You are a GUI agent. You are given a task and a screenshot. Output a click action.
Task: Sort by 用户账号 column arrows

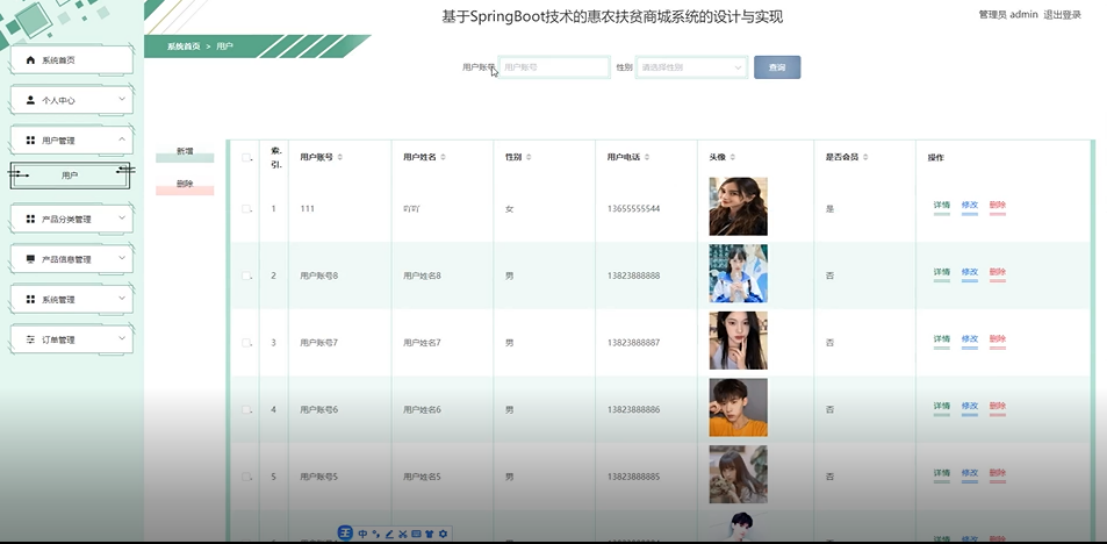(x=340, y=157)
